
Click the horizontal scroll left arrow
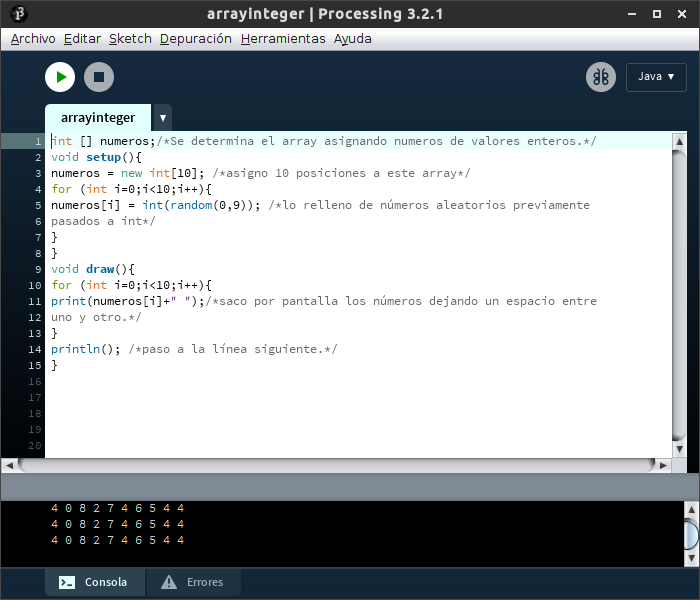tap(9, 465)
